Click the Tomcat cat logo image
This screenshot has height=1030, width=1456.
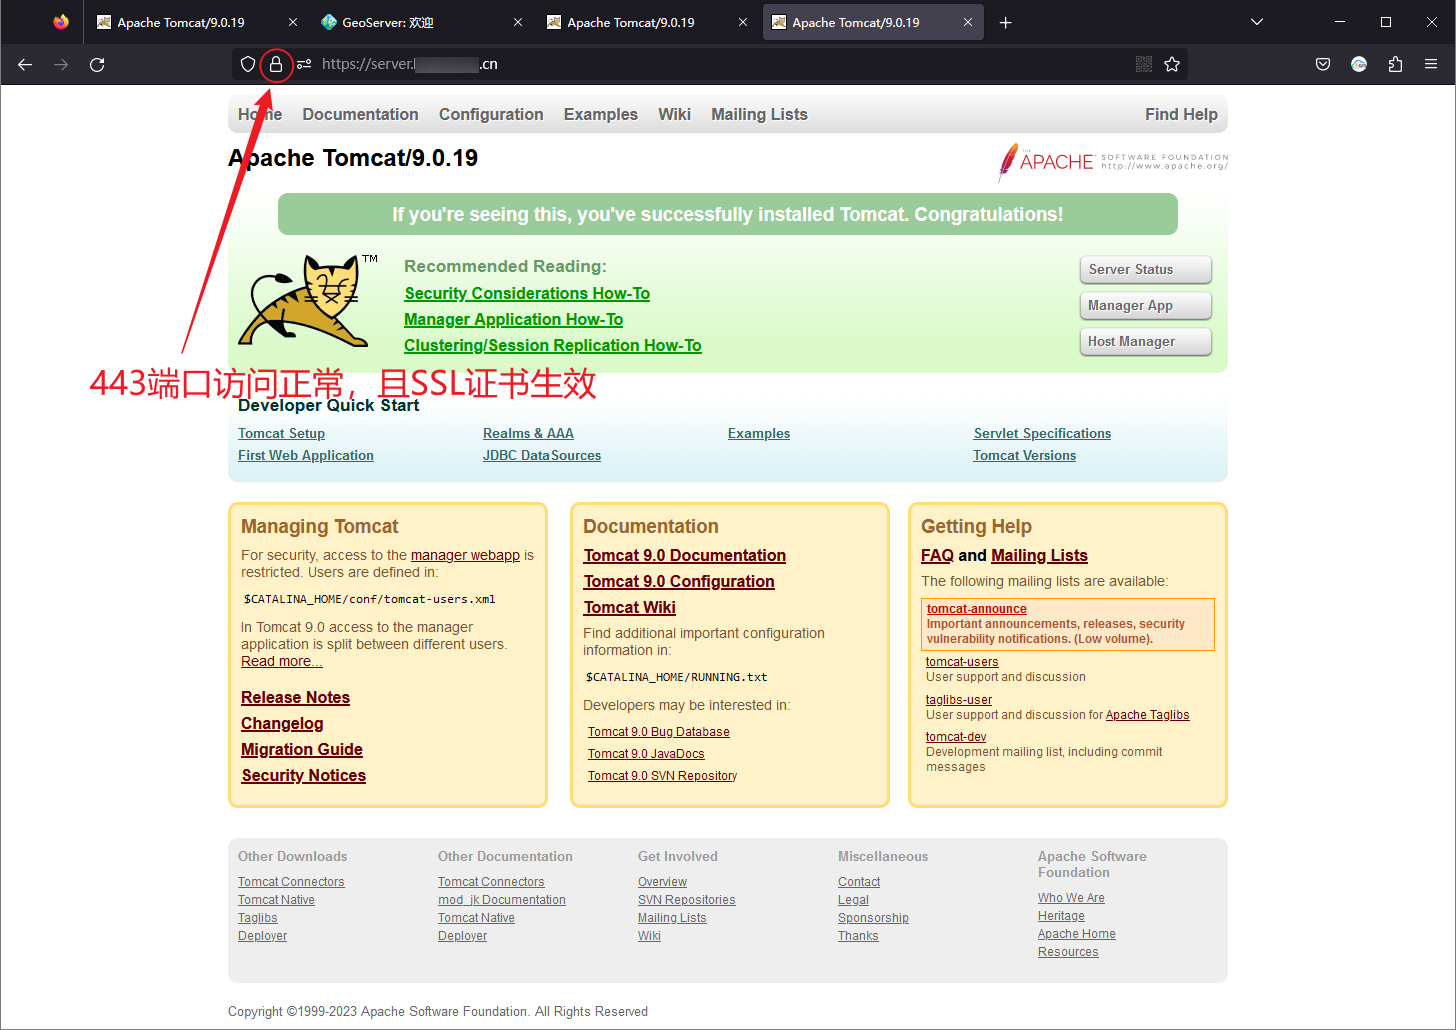[x=309, y=300]
